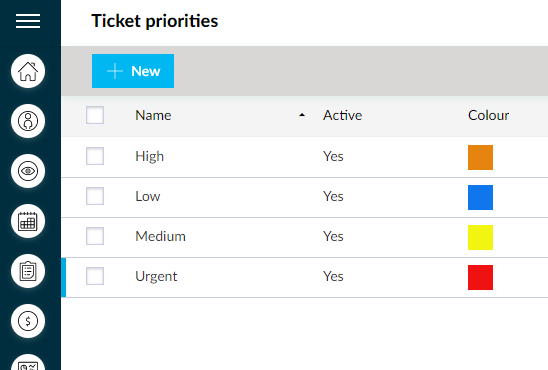Click the New button
Screen dimensions: 548x370
(133, 71)
